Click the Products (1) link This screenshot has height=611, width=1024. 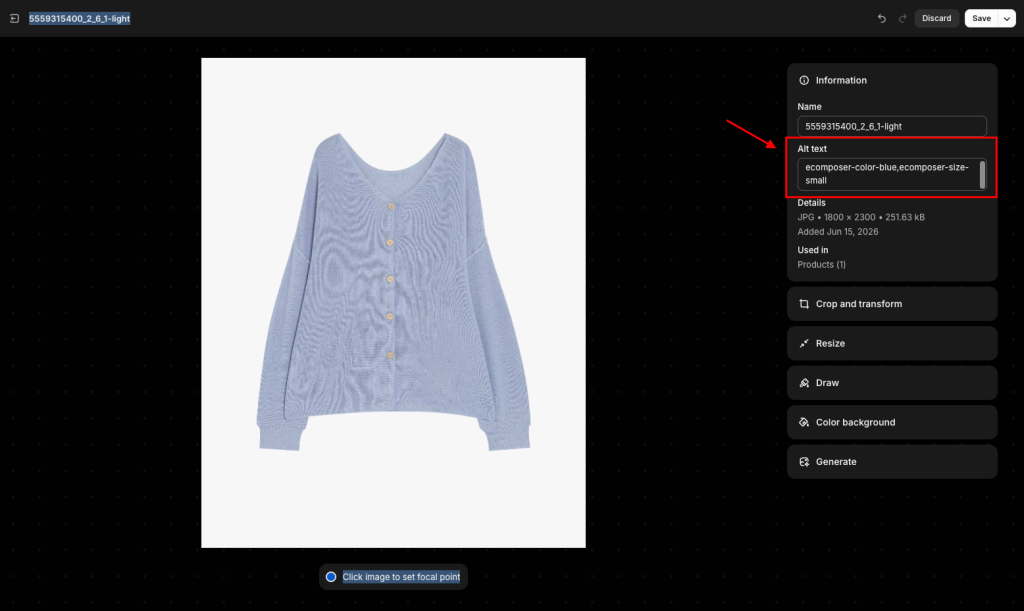pyautogui.click(x=822, y=264)
